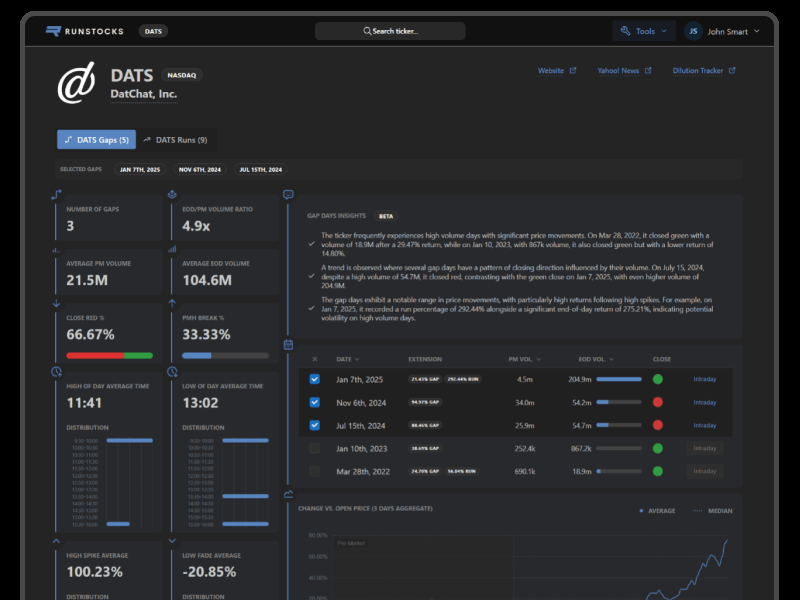Click the NASDAQ exchange badge
800x600 pixels.
[182, 75]
